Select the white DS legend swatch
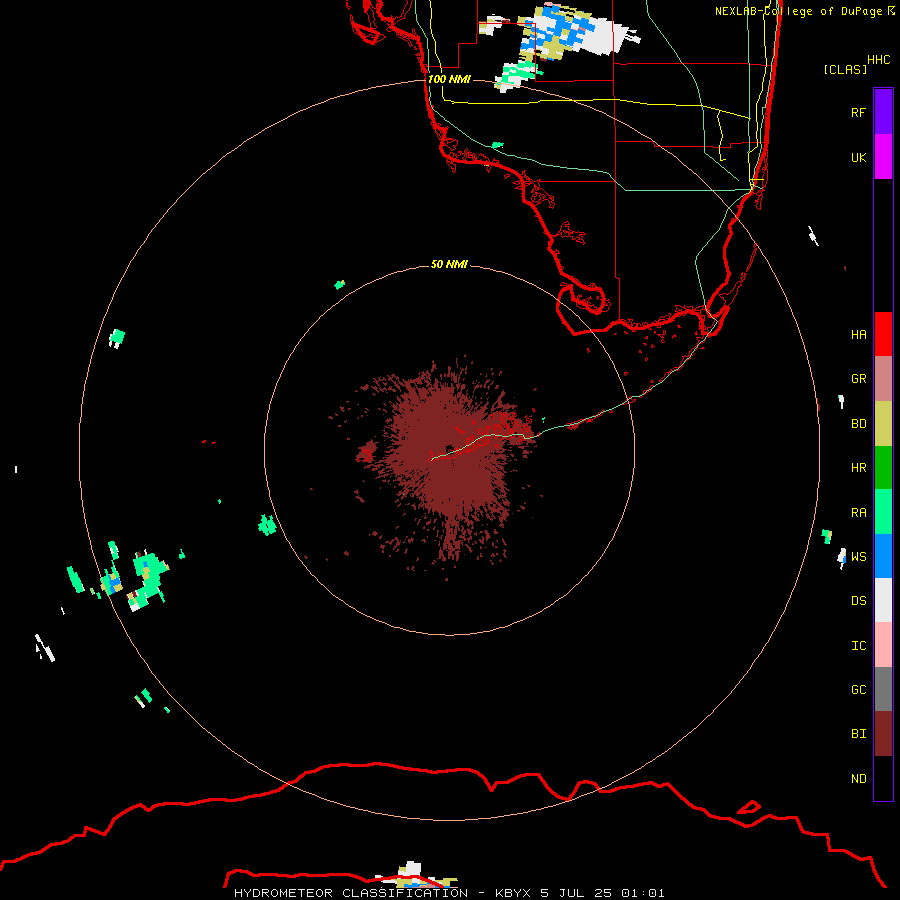 point(883,600)
